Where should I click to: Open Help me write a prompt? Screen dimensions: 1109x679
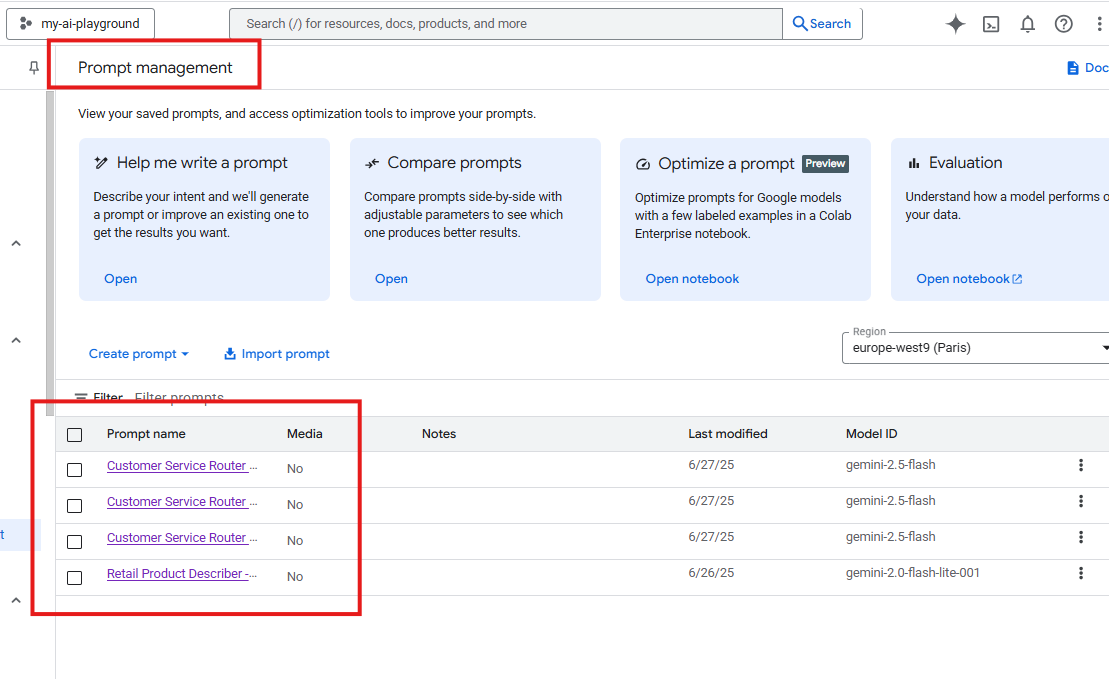pos(120,279)
